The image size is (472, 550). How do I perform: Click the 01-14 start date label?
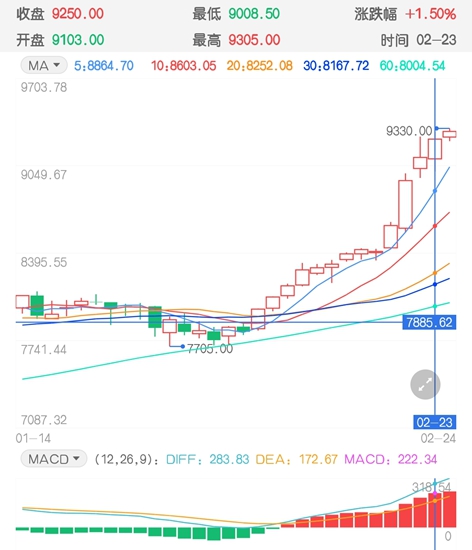click(33, 438)
